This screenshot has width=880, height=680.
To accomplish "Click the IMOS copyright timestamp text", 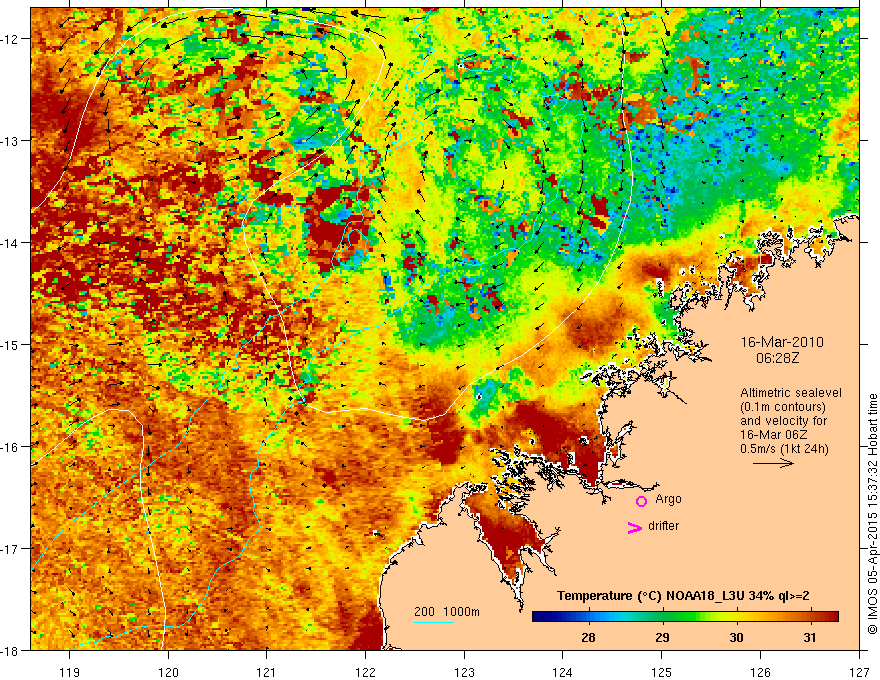I will click(x=872, y=513).
